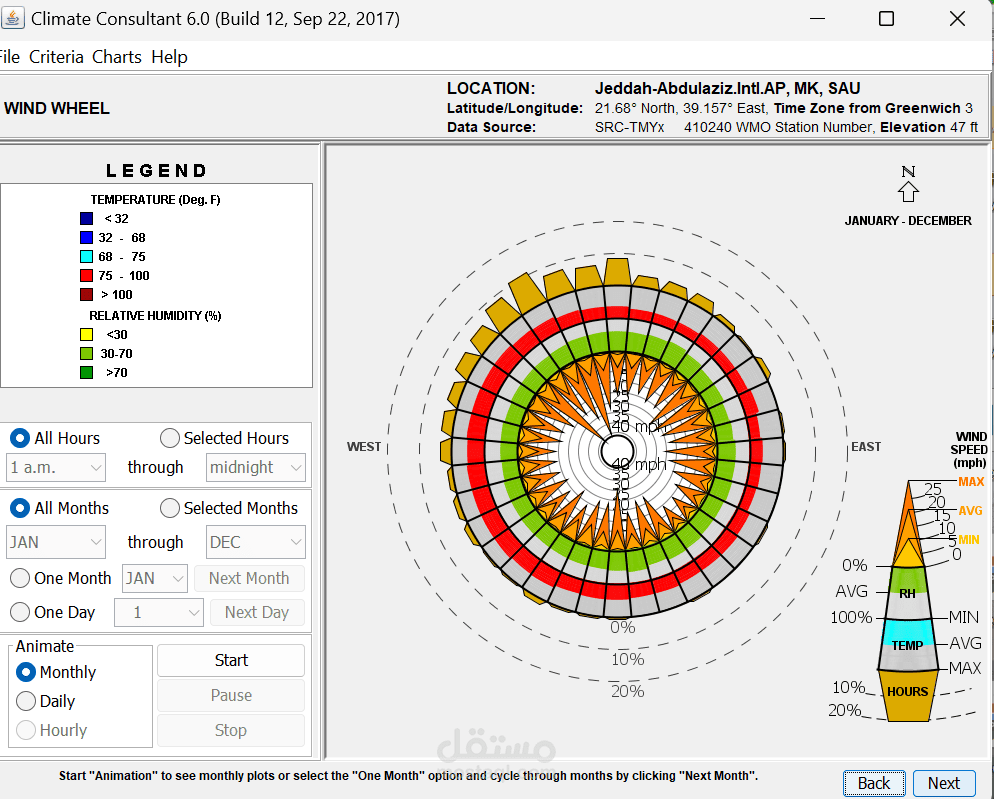
Task: Click the dark blue <32 temperature swatch
Action: [x=87, y=219]
